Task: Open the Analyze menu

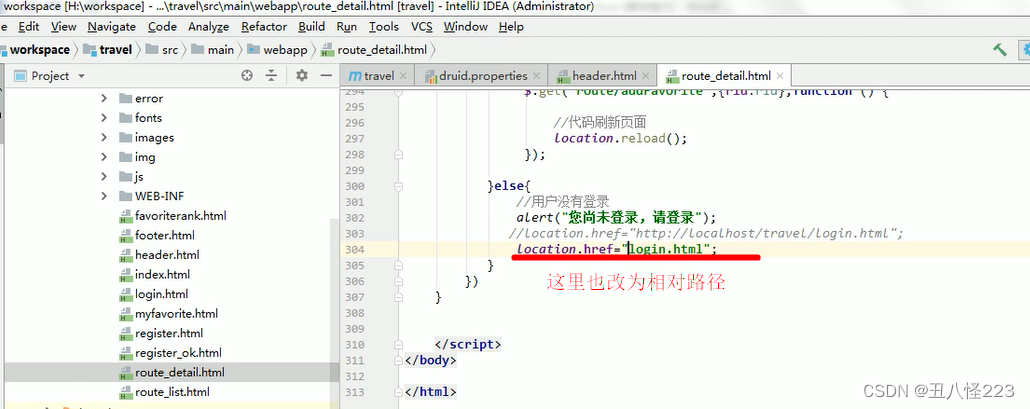Action: (208, 27)
